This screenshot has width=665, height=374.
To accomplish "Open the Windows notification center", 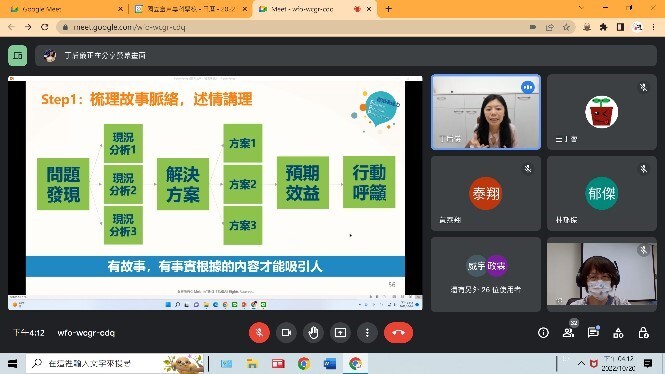I will point(648,363).
